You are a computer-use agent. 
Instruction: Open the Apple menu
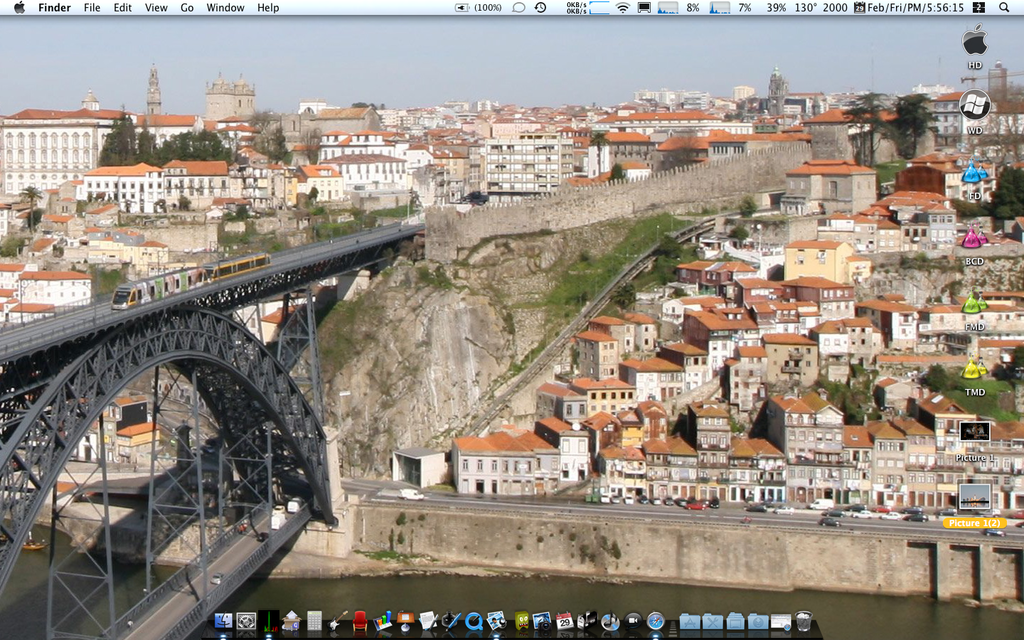pyautogui.click(x=19, y=7)
